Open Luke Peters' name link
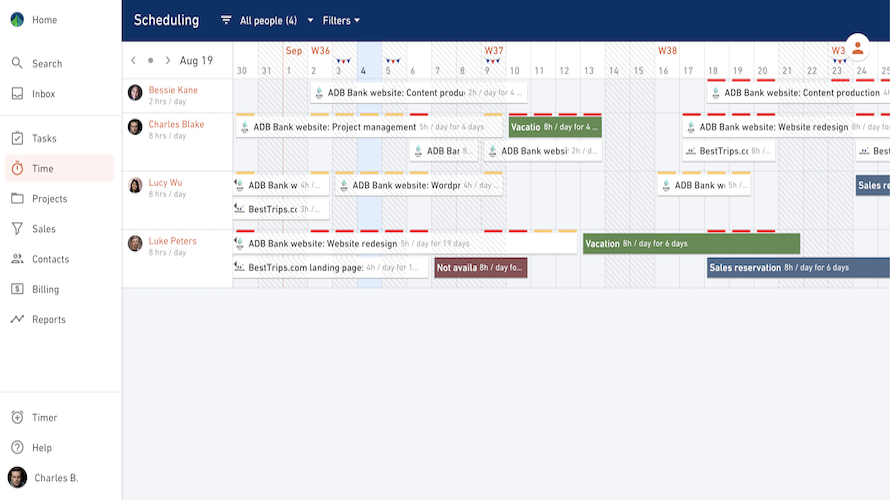This screenshot has height=500, width=890. coord(173,241)
